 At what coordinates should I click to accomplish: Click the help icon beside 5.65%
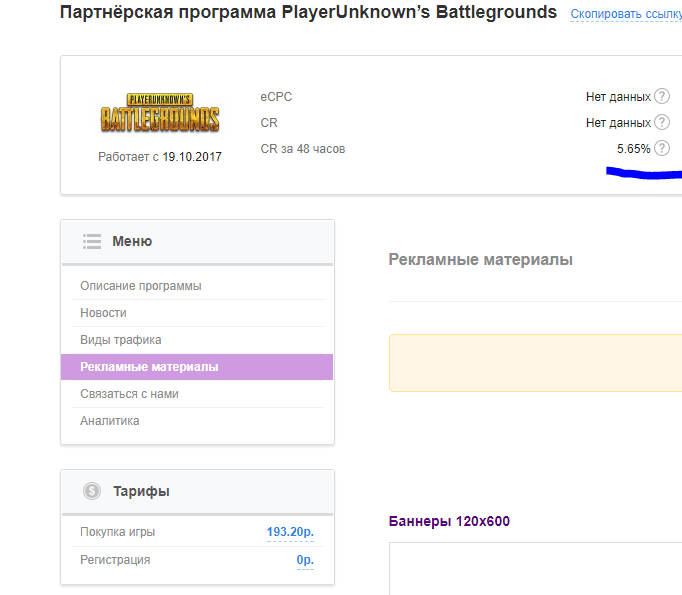tap(662, 148)
